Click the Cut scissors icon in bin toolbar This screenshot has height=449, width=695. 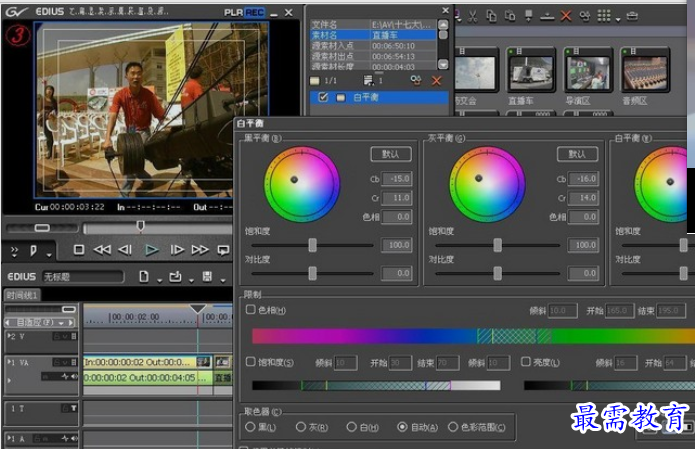[x=471, y=16]
